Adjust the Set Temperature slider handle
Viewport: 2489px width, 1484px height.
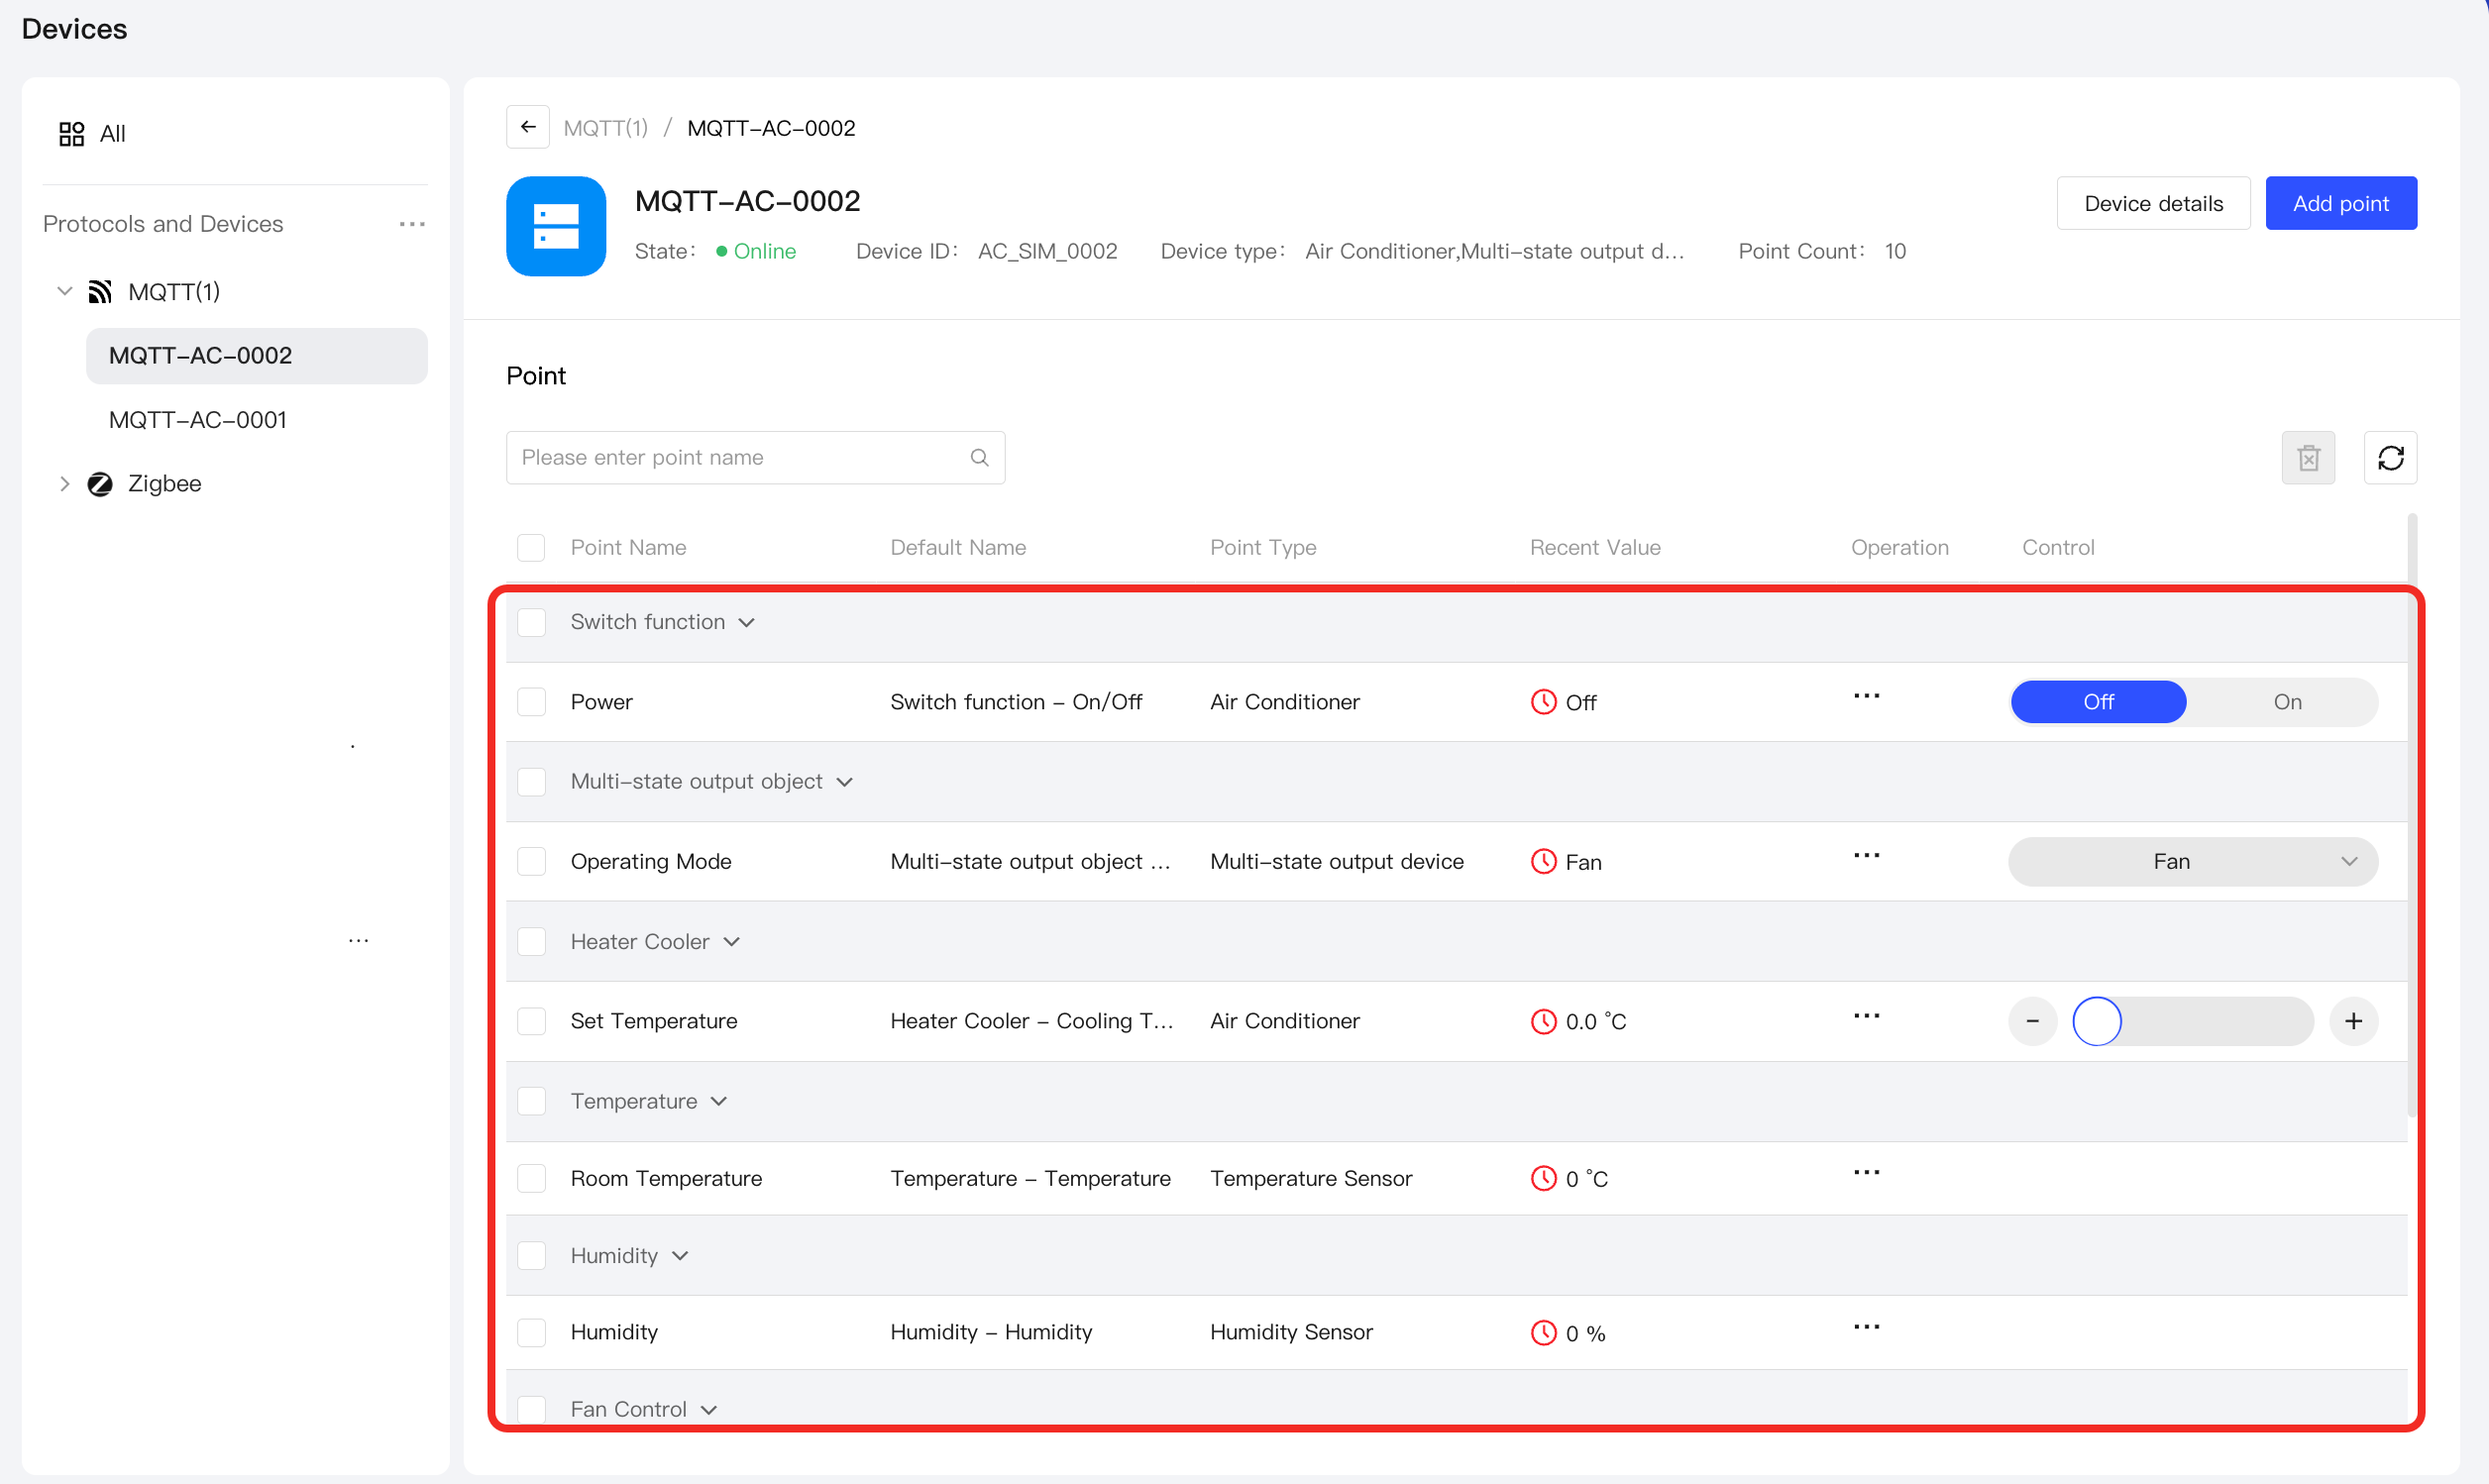[2096, 1021]
